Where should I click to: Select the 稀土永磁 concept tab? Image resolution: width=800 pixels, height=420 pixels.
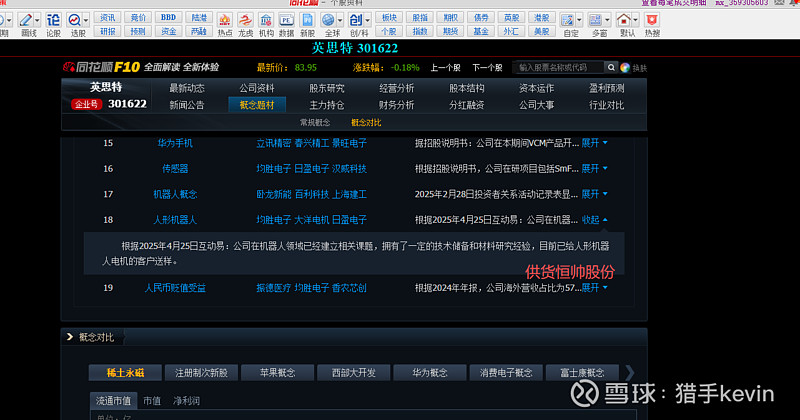pyautogui.click(x=125, y=373)
